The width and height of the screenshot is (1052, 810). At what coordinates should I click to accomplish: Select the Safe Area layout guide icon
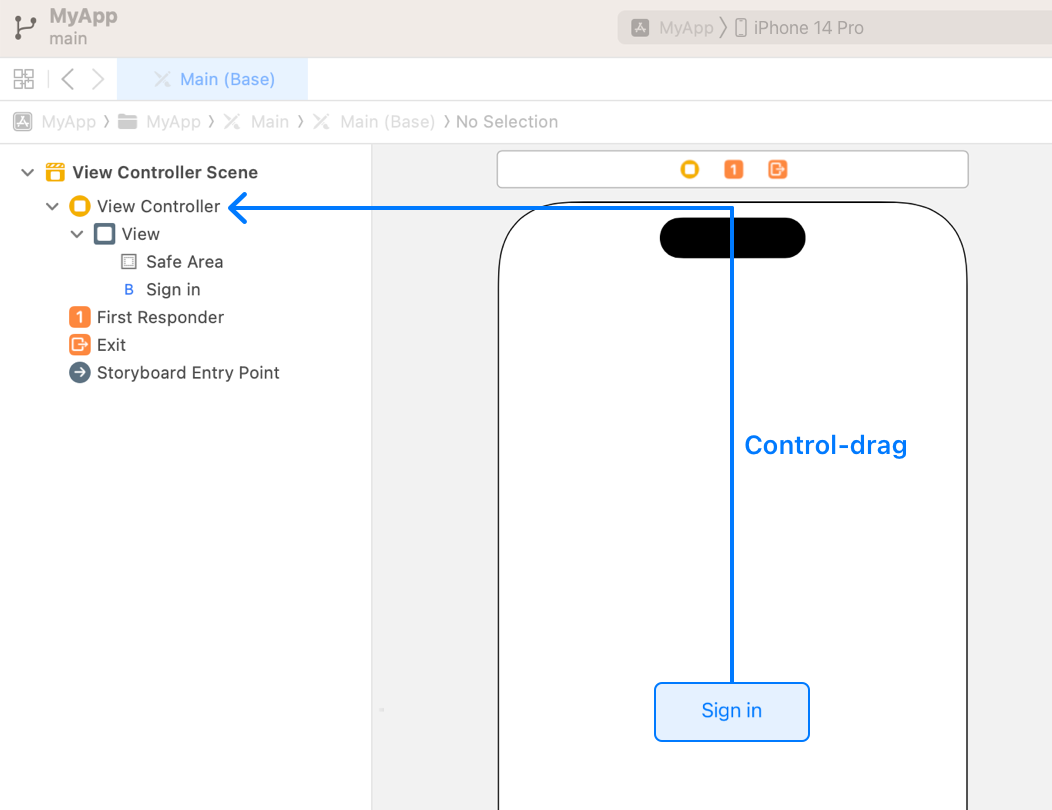[x=128, y=261]
